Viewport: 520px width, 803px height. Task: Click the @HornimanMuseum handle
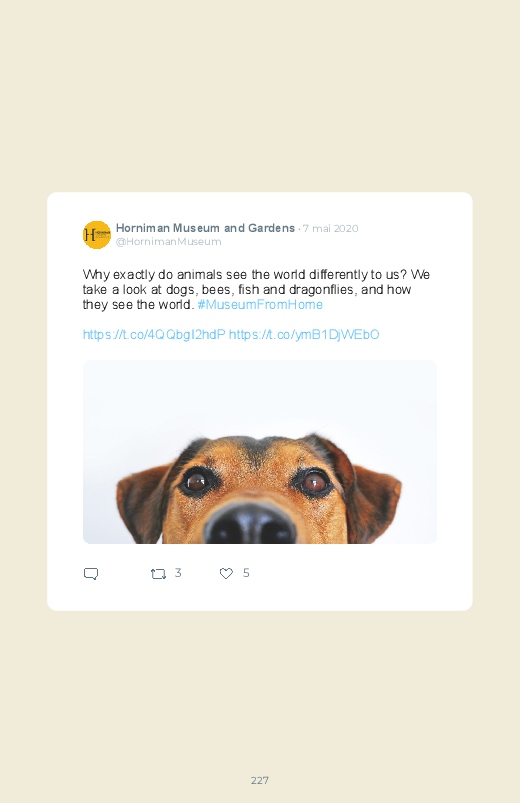pyautogui.click(x=169, y=242)
